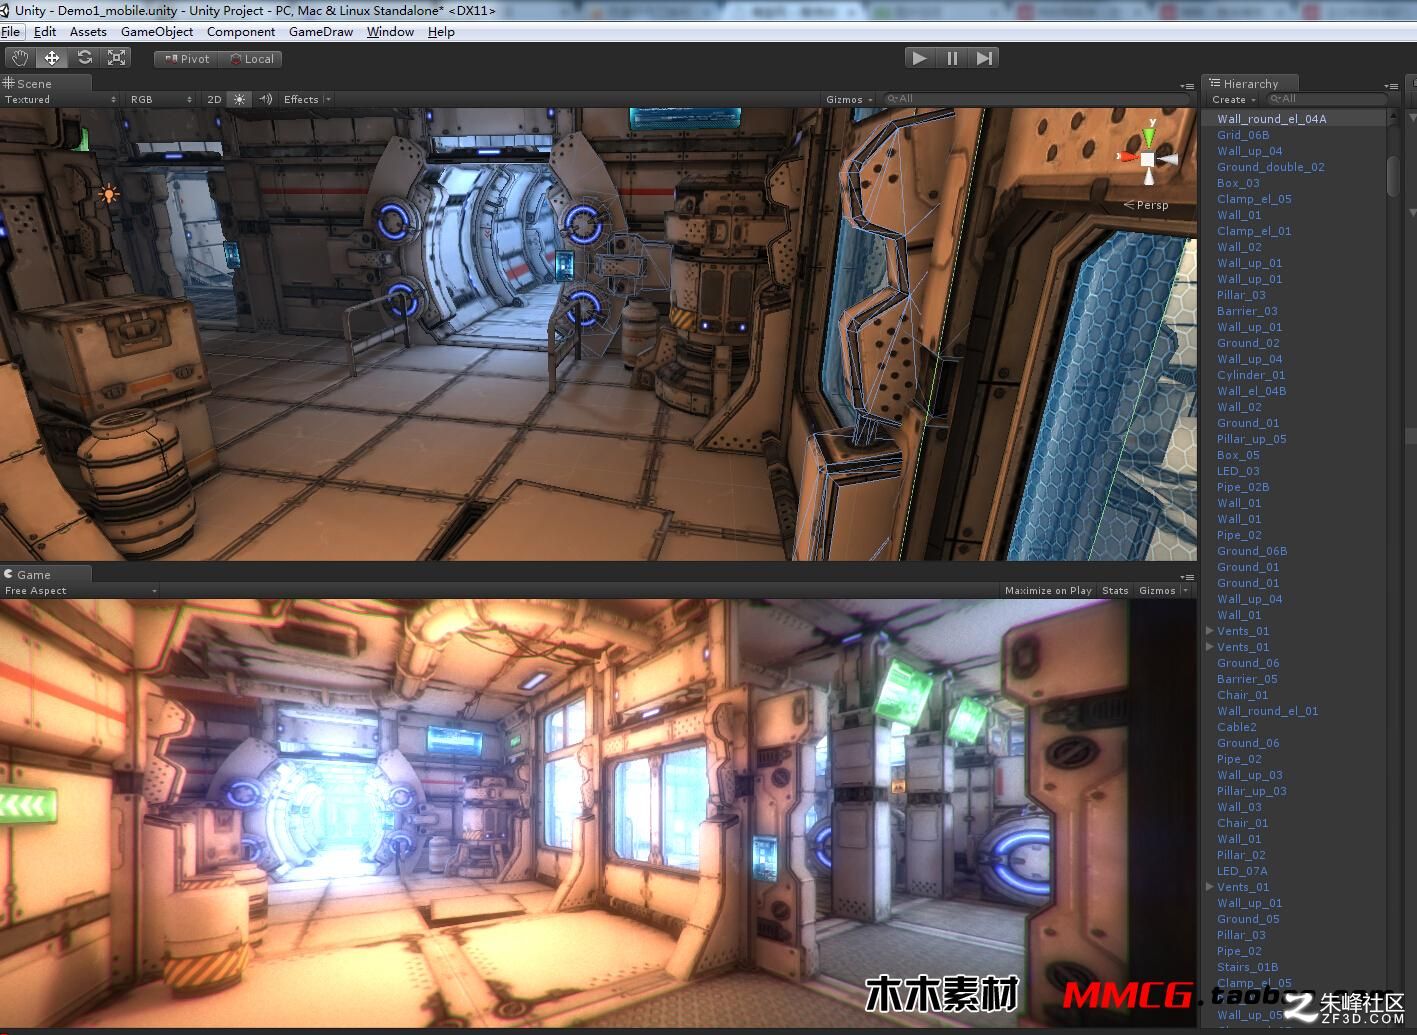1417x1035 pixels.
Task: Toggle scene lighting sun icon
Action: (239, 99)
